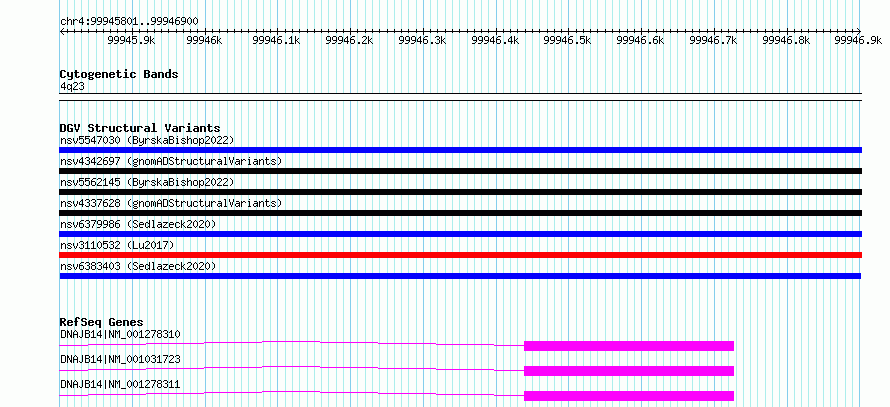Click the 99946.6k ruler tick label
The width and height of the screenshot is (890, 407).
(x=641, y=40)
